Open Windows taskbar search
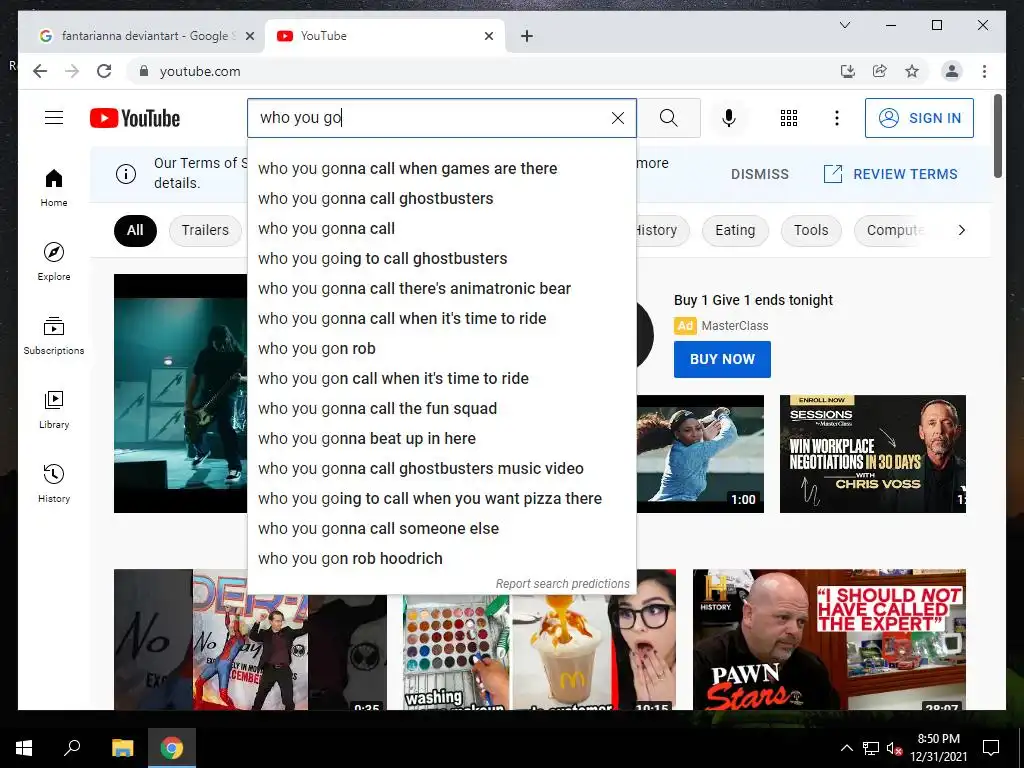1024x768 pixels. click(72, 748)
